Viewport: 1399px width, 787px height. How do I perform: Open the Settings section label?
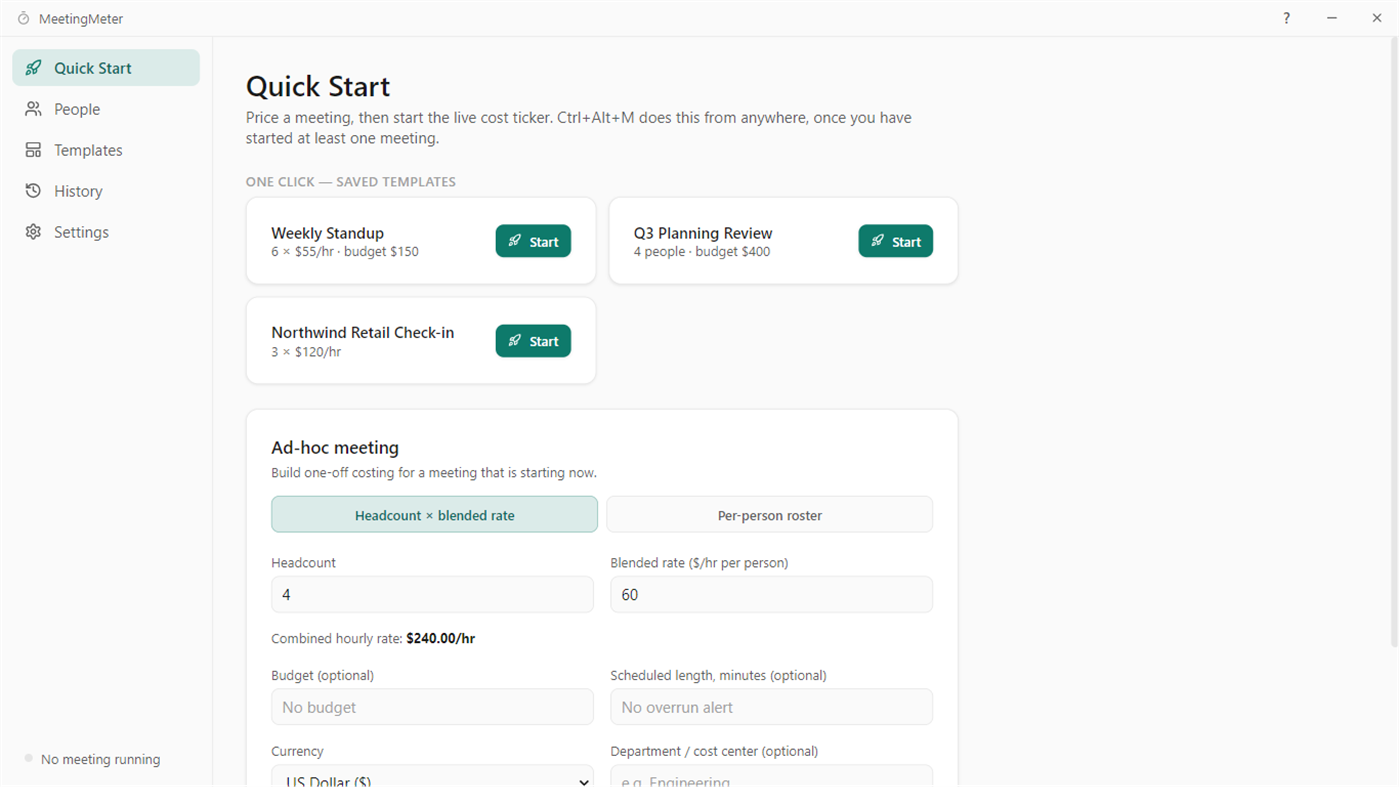81,232
